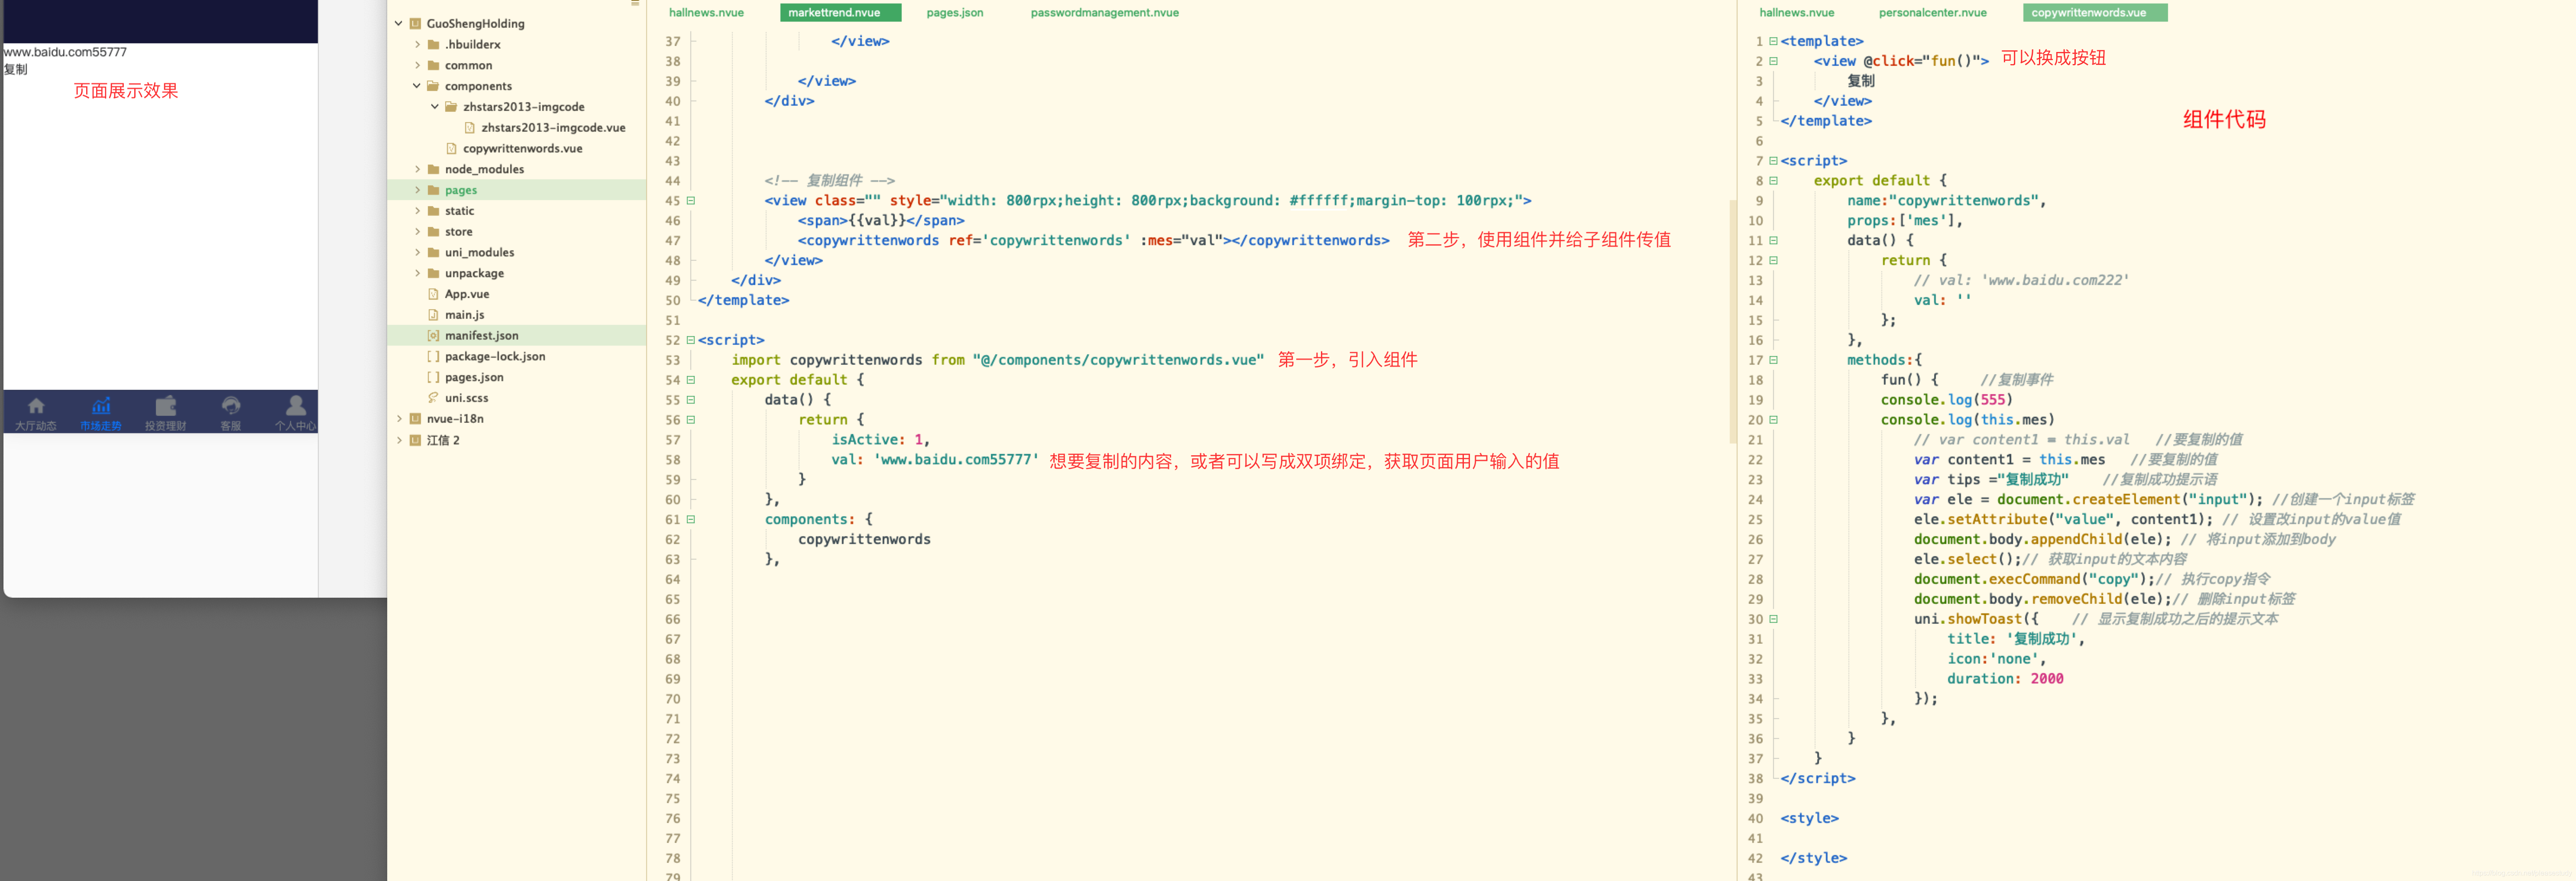Expand the uni_modules folder chevron

point(417,253)
